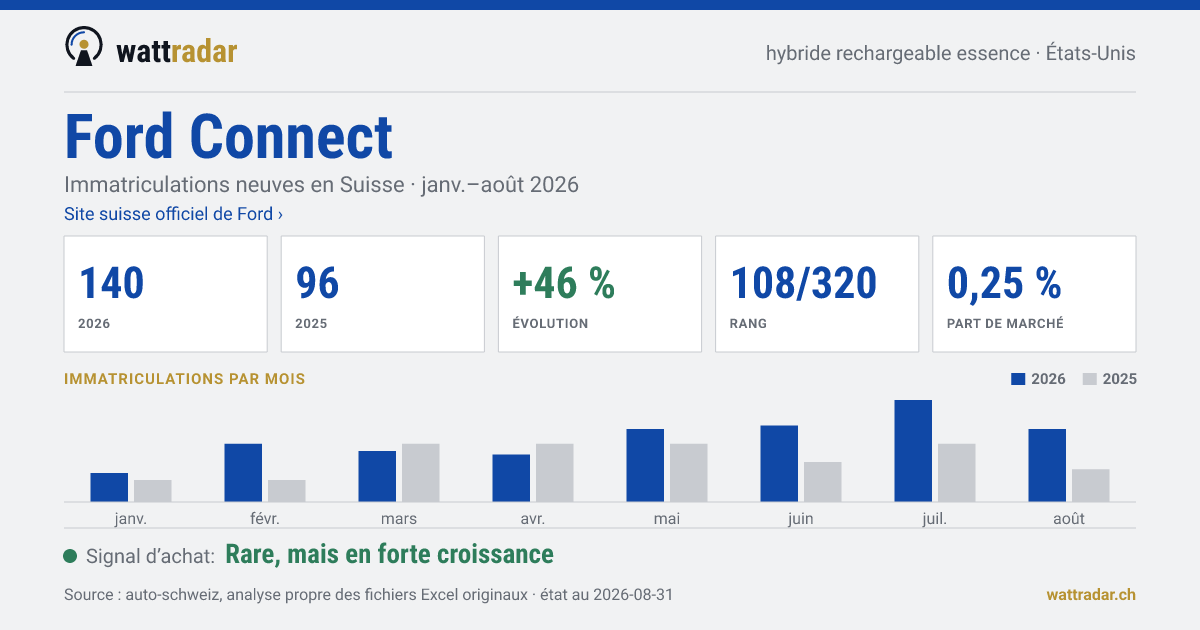Click the green buy-signal dot
Viewport: 1200px width, 630px height.
coord(70,556)
